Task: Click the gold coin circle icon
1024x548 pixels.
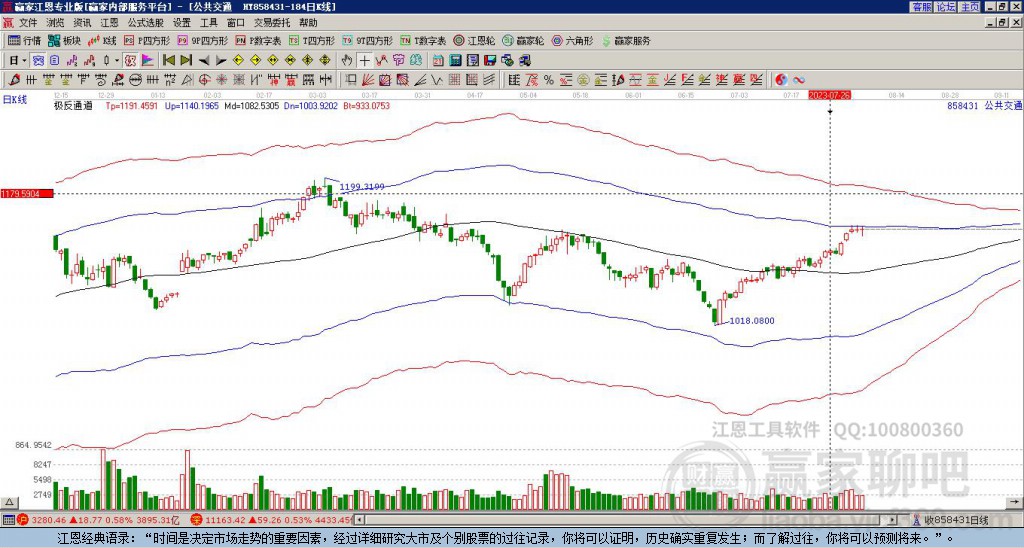Action: pyautogui.click(x=583, y=80)
